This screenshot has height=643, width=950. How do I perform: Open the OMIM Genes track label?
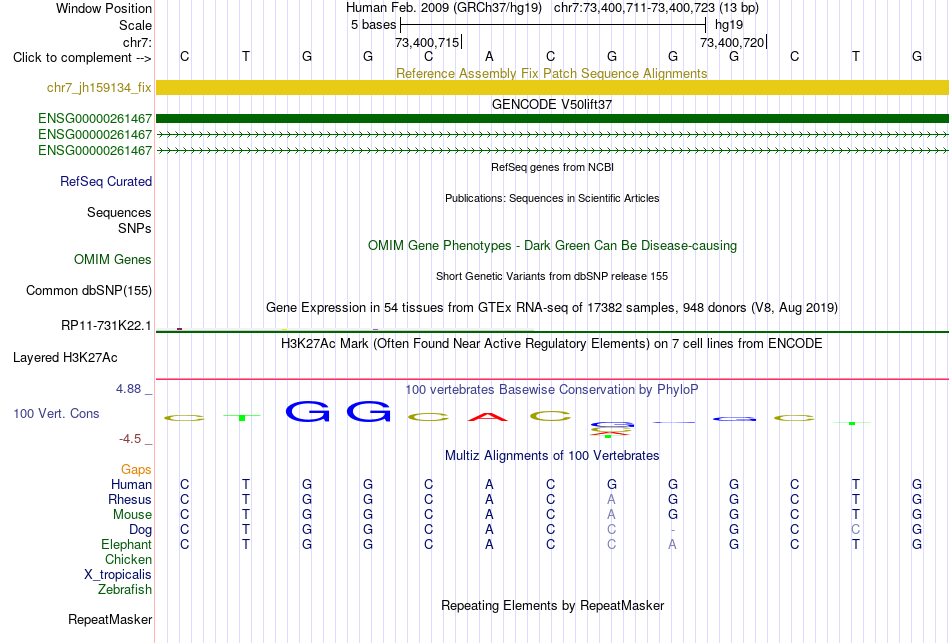(x=113, y=259)
